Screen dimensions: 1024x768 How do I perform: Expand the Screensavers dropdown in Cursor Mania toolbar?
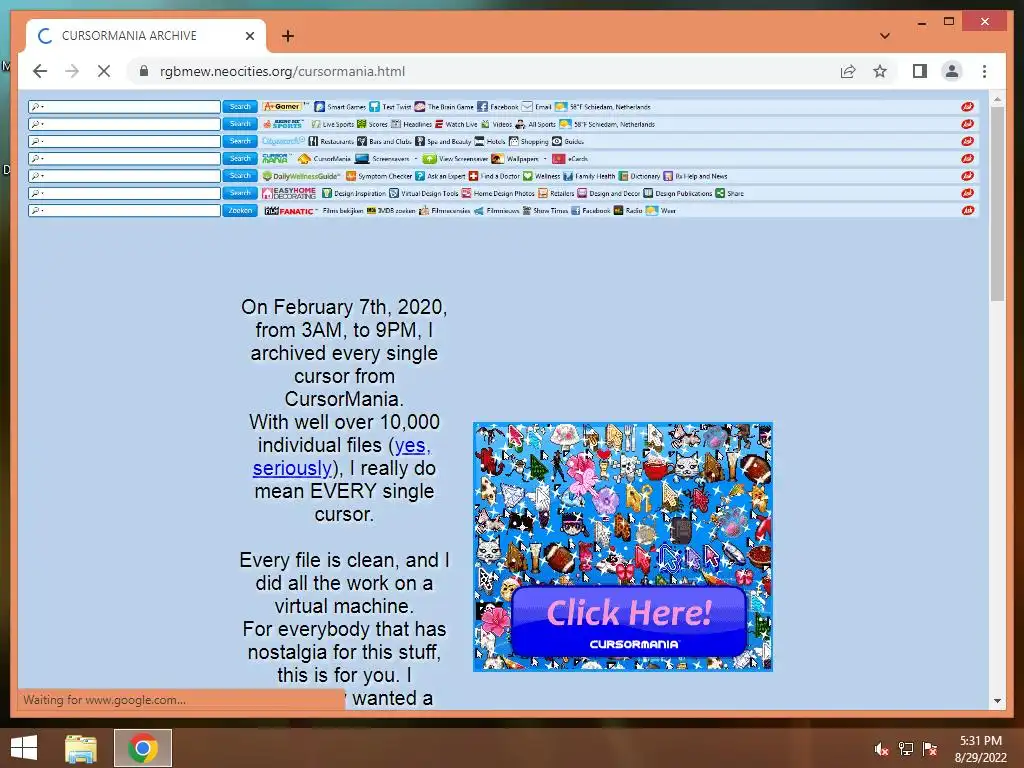click(x=415, y=159)
